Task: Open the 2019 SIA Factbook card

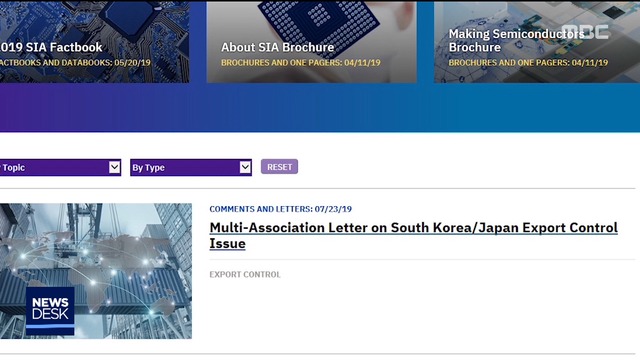Action: click(94, 42)
